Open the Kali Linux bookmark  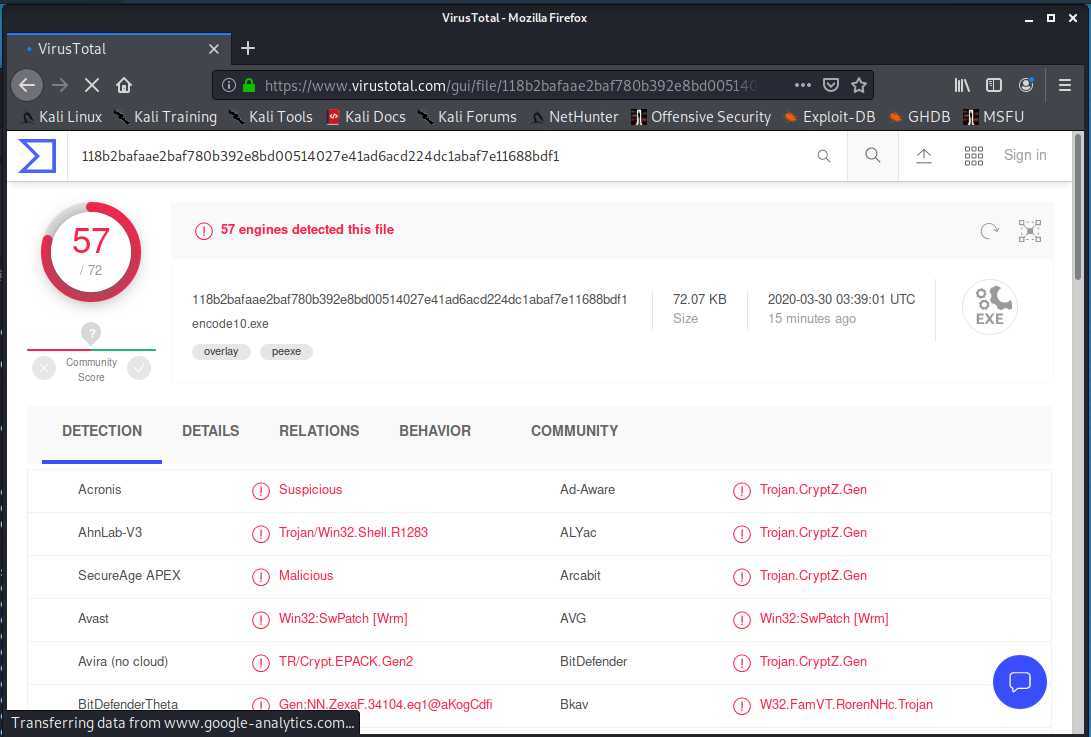point(63,117)
